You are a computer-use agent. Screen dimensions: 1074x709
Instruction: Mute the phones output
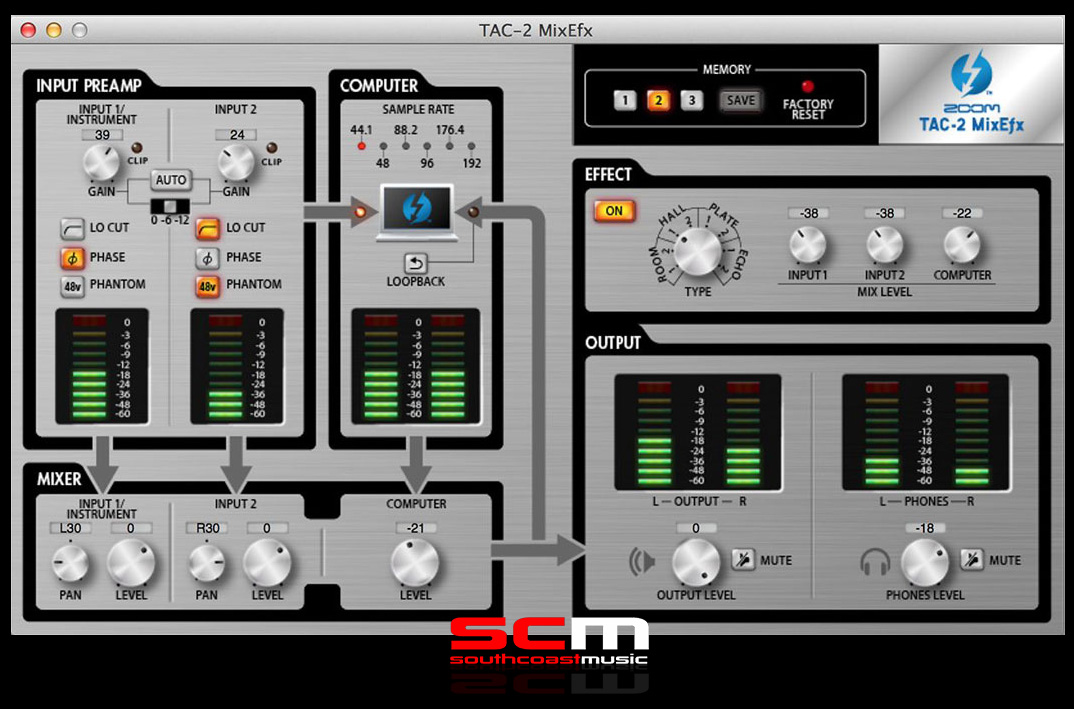pyautogui.click(x=971, y=560)
